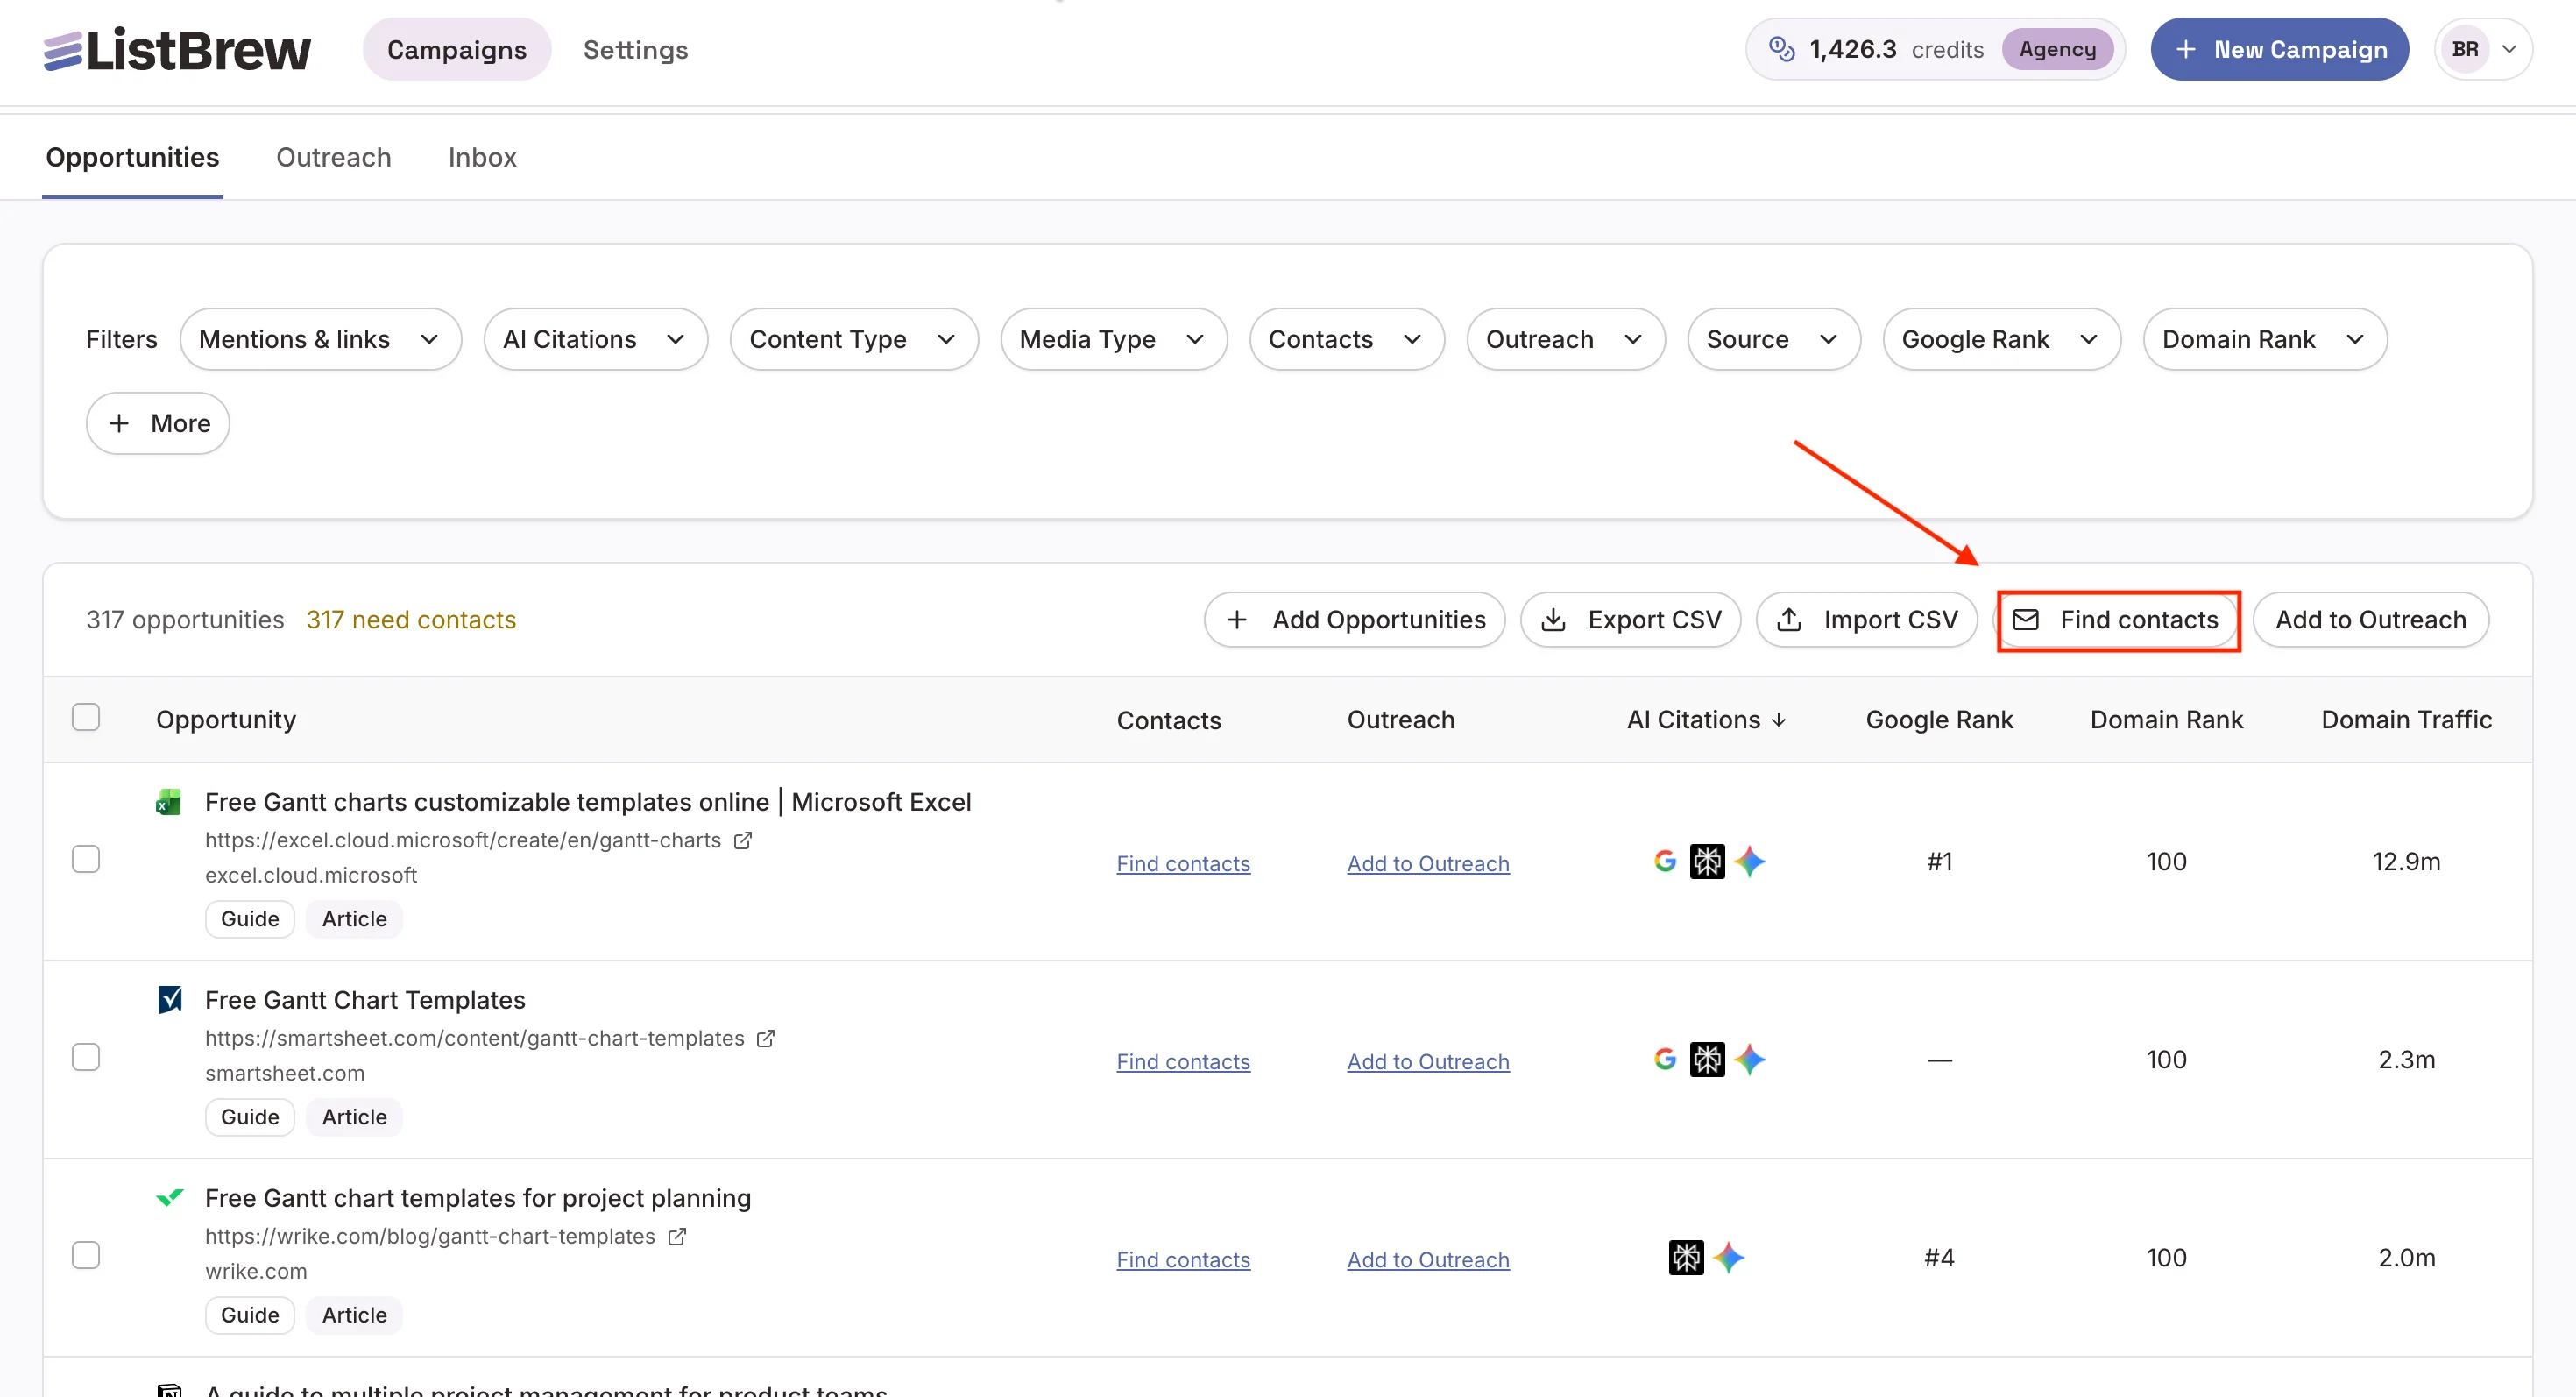Expand the Media Type filter
The width and height of the screenshot is (2576, 1397).
coord(1113,339)
